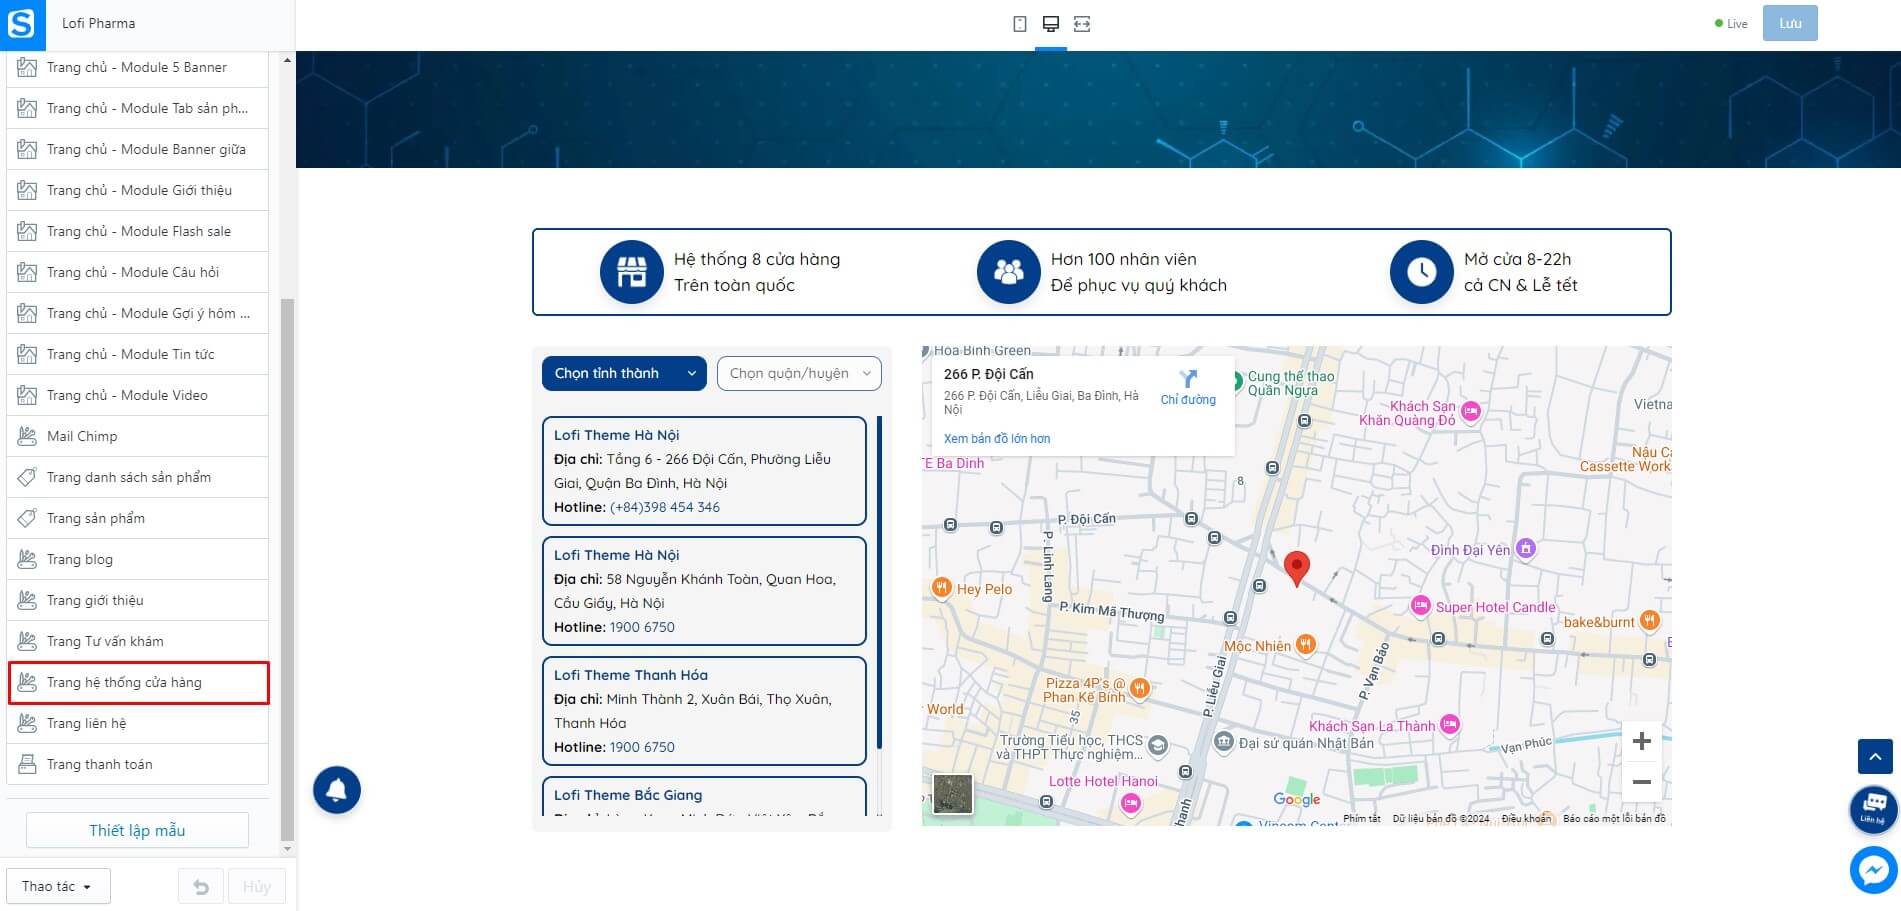Click the sidebar vertical scrollbar

click(x=287, y=570)
